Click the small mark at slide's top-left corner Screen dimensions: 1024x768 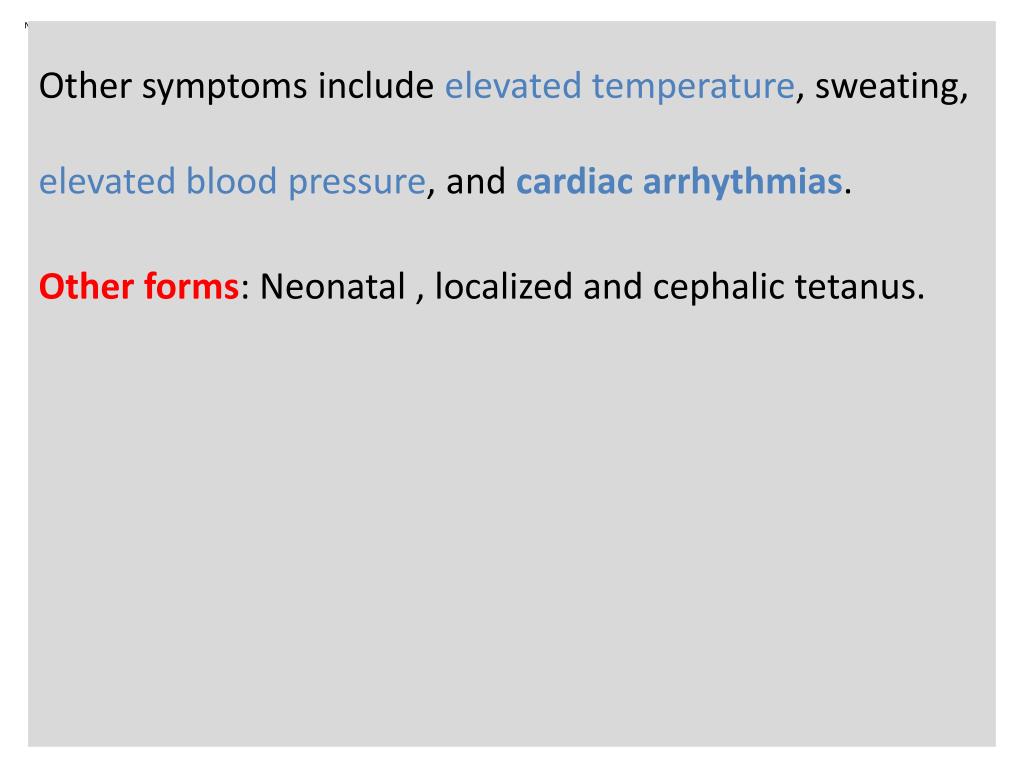[x=26, y=25]
